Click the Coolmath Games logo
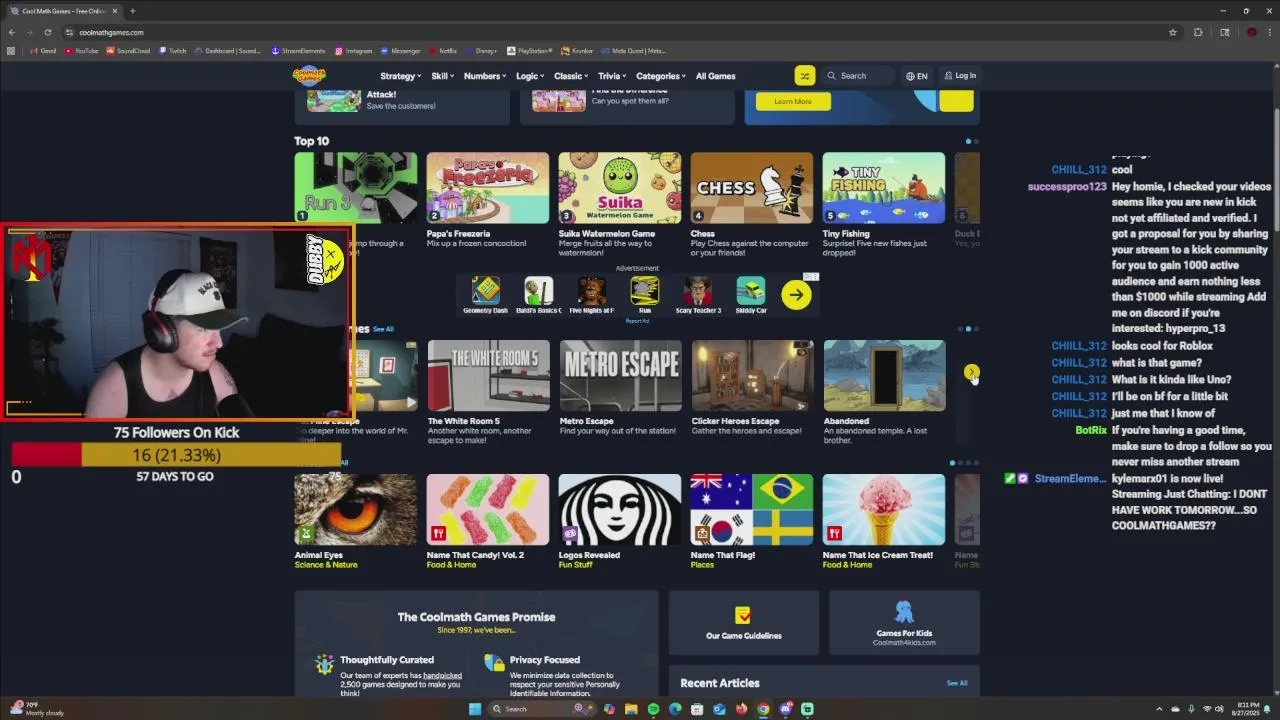Viewport: 1280px width, 720px height. (x=309, y=75)
